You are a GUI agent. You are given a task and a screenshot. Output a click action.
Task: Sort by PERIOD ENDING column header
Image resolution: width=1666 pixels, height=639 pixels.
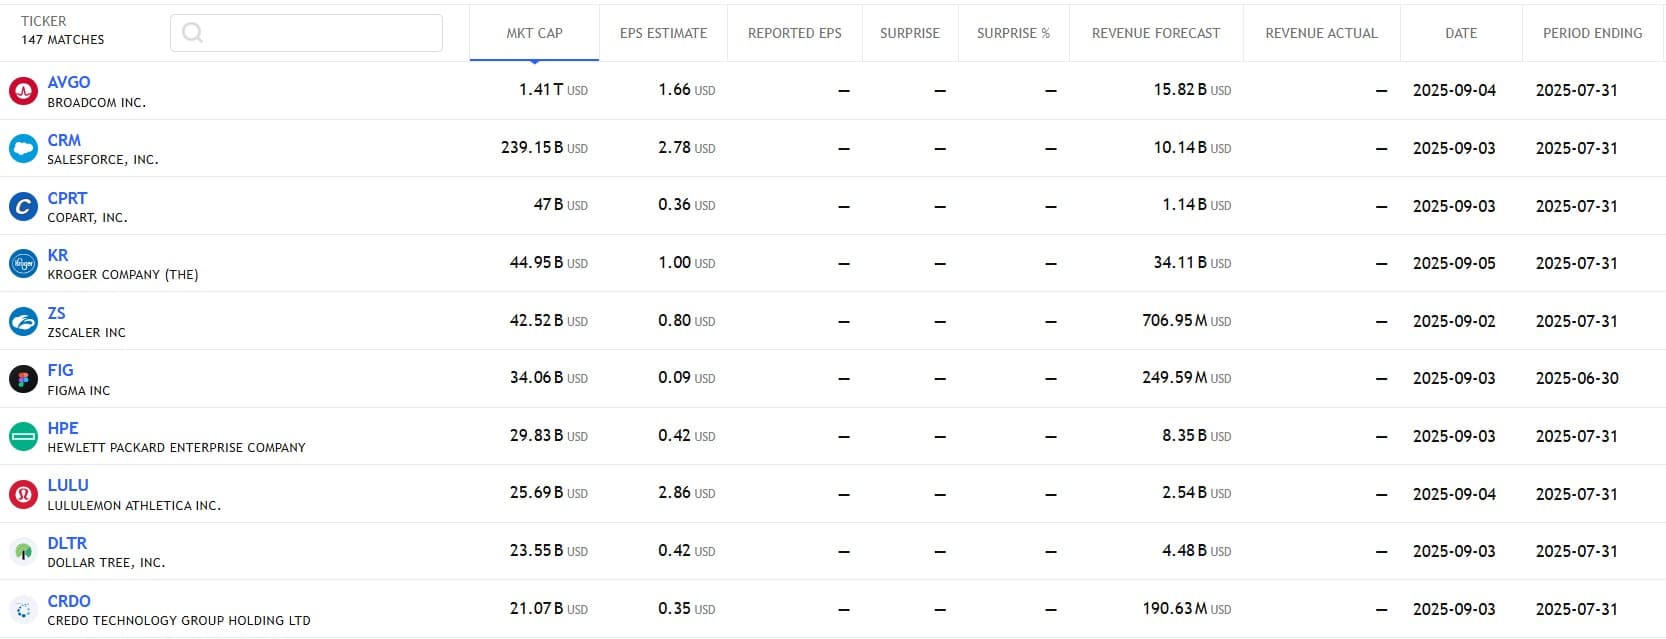click(x=1592, y=33)
